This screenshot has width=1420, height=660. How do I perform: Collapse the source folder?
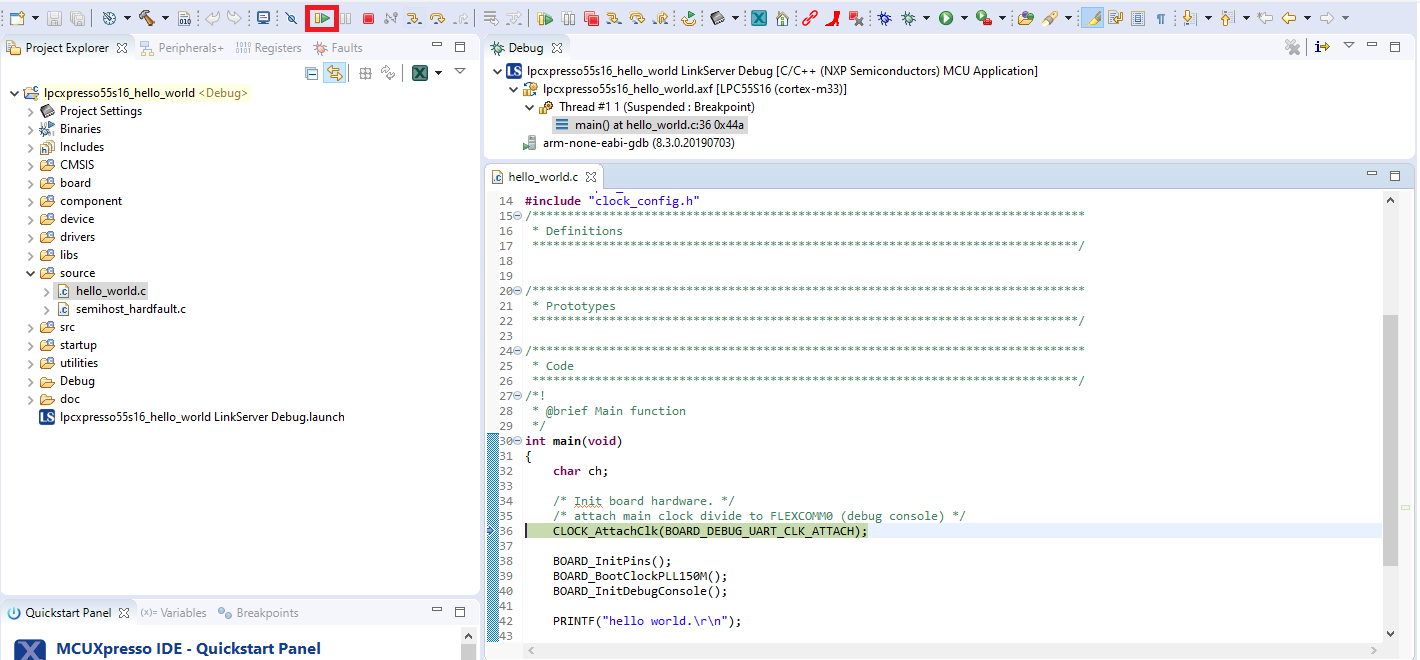(31, 273)
